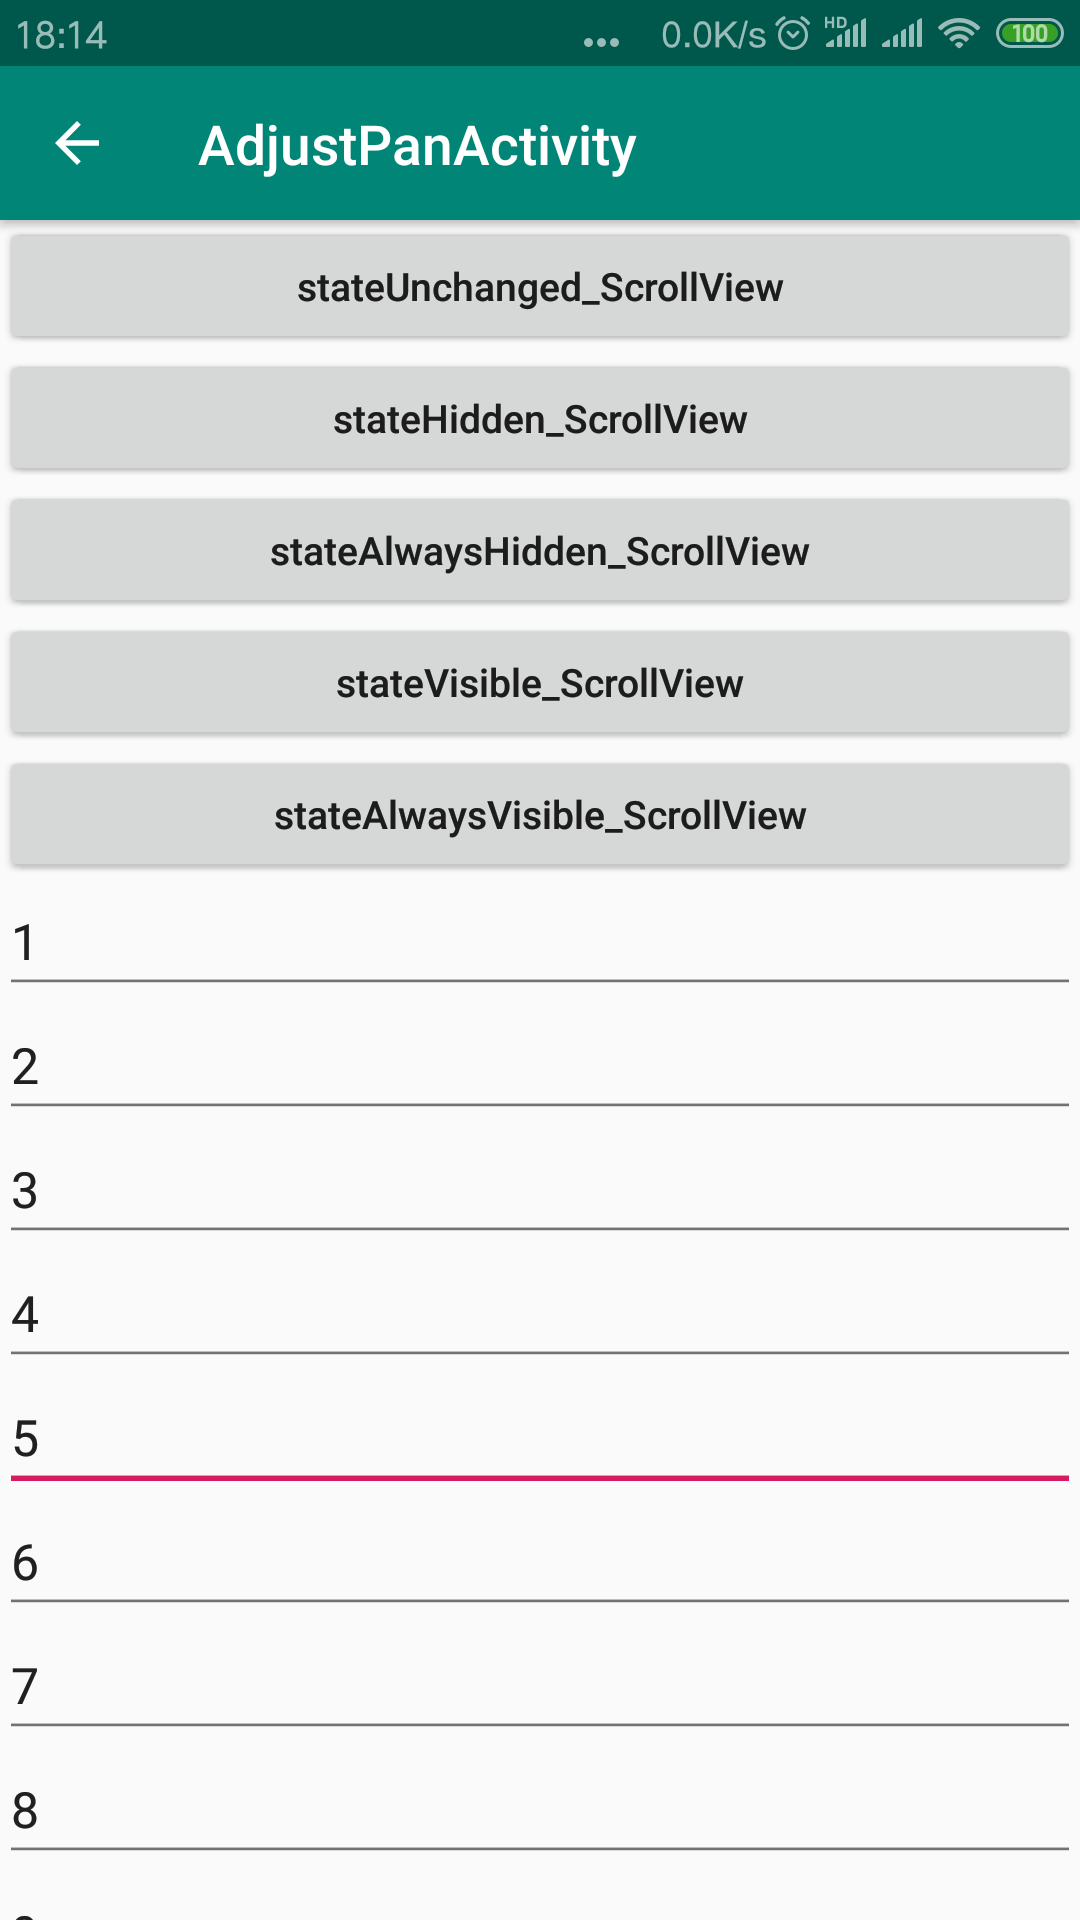The image size is (1080, 1920).
Task: Choose stateAlwaysVisible_ScrollView button
Action: click(x=540, y=815)
